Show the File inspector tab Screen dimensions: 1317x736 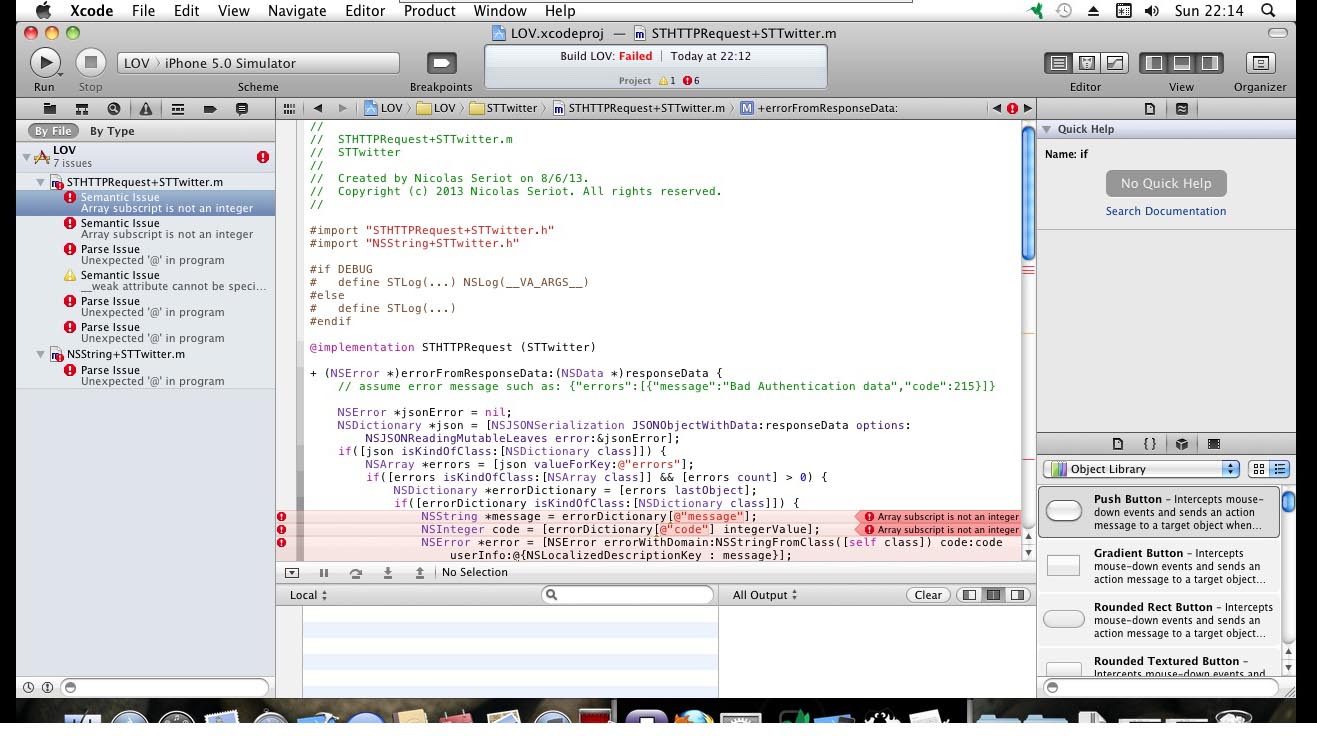1150,108
